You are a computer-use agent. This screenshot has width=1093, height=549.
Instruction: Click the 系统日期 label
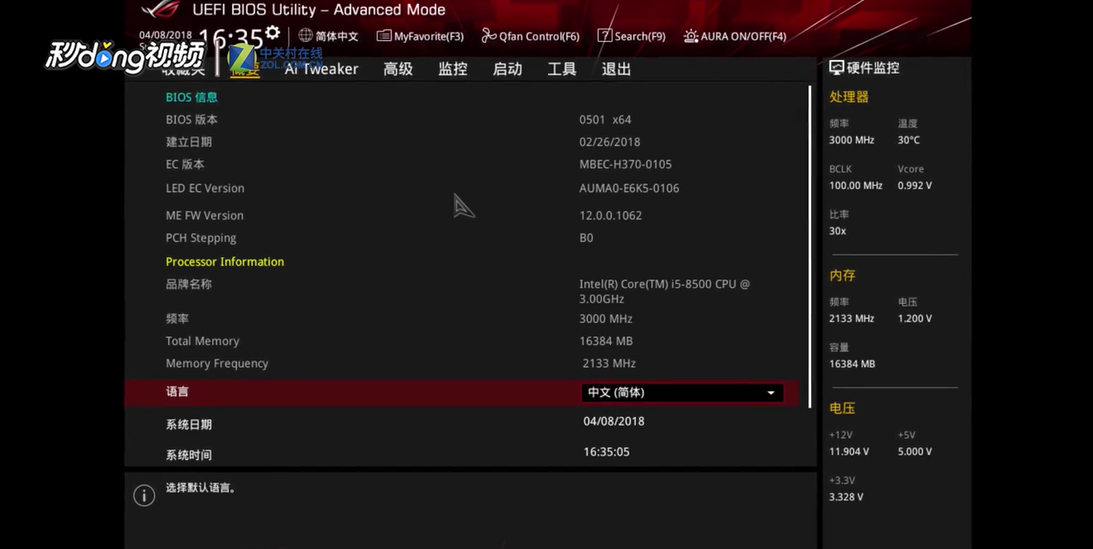tap(189, 424)
